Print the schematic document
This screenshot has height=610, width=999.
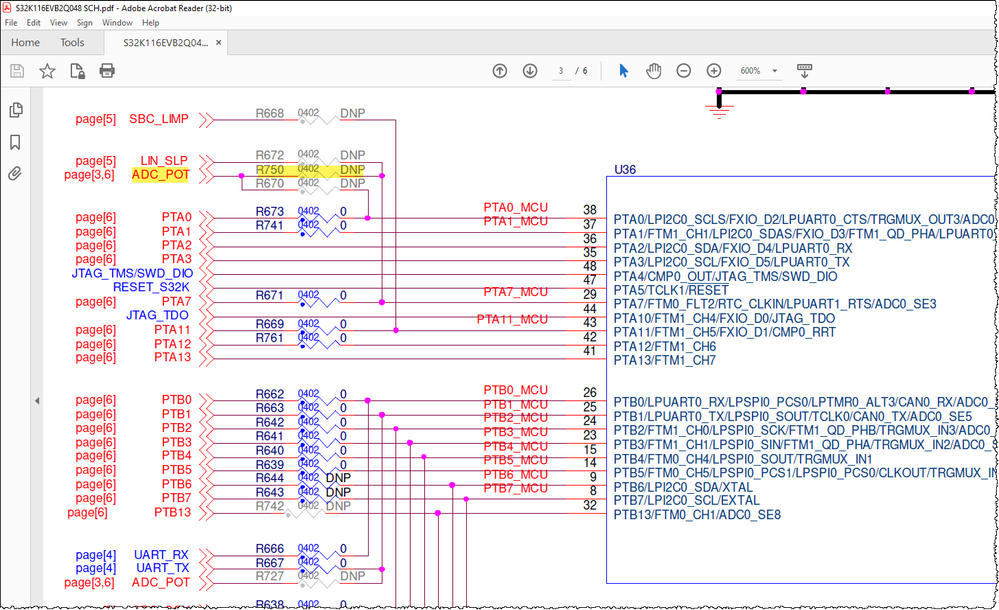click(x=107, y=71)
